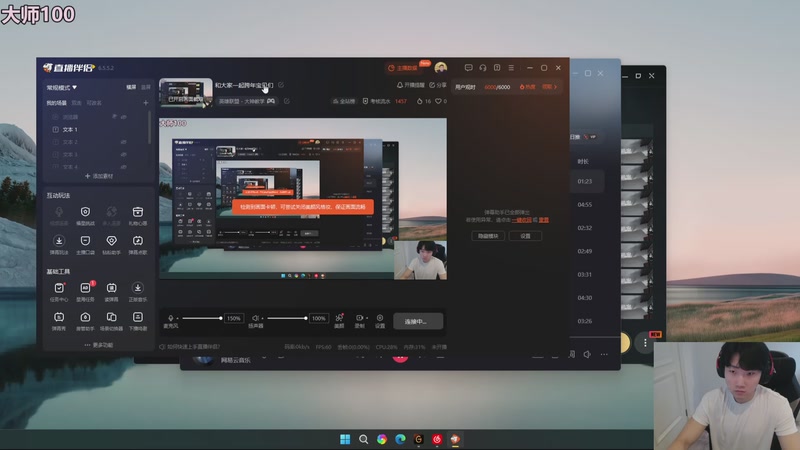
Task: Click 添加素材 add source button
Action: pyautogui.click(x=99, y=176)
